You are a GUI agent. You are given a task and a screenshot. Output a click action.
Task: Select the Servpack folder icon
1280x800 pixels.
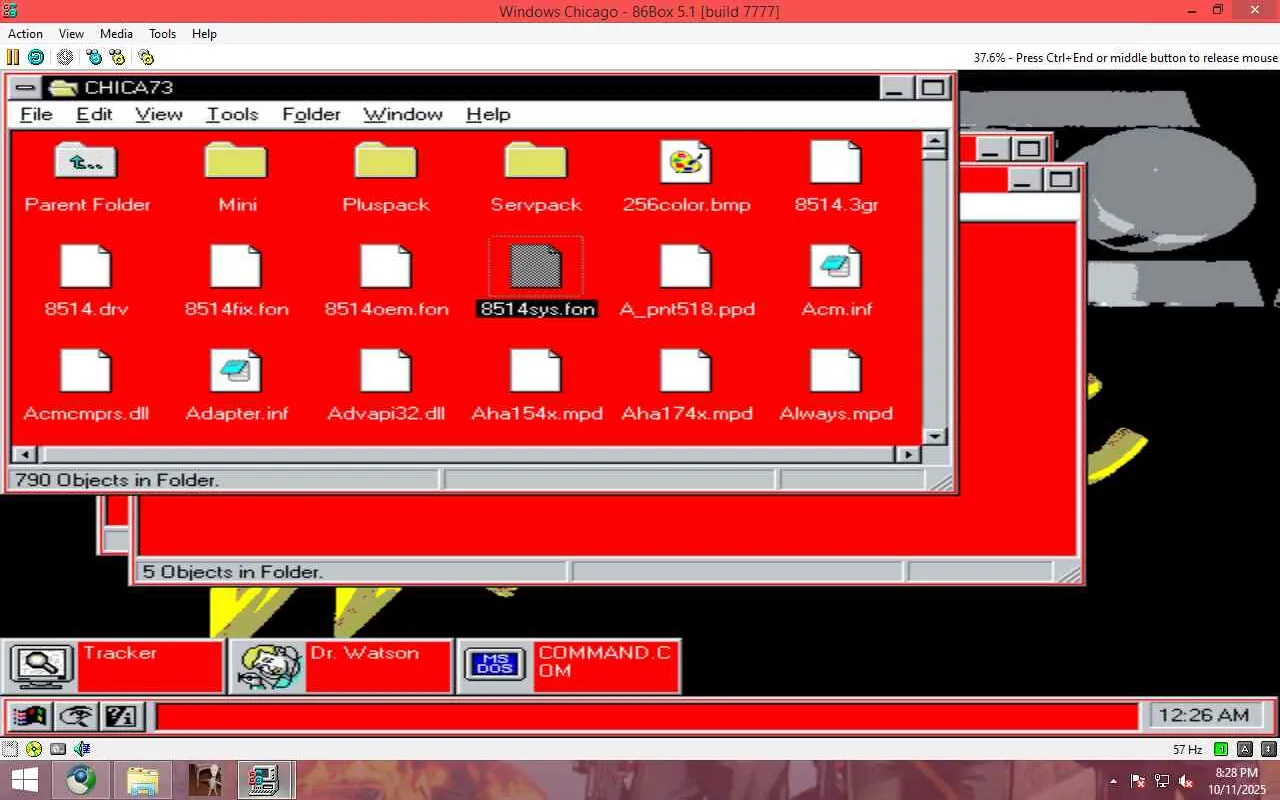point(536,161)
